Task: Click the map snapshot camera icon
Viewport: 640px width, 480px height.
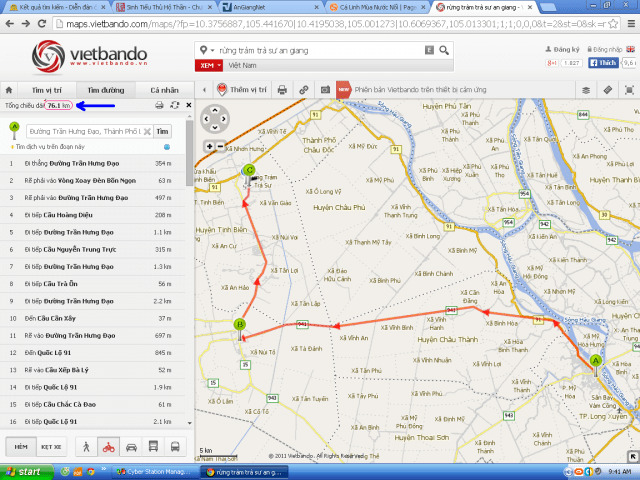Action: (x=325, y=90)
